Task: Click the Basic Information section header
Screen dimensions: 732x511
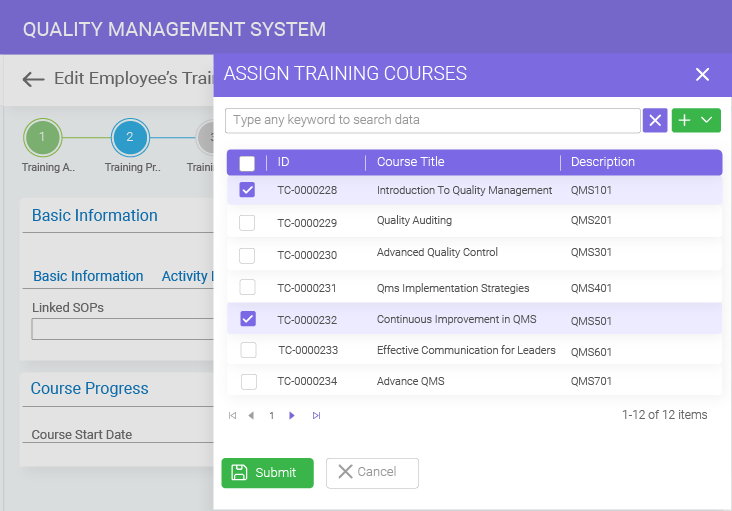Action: (x=95, y=215)
